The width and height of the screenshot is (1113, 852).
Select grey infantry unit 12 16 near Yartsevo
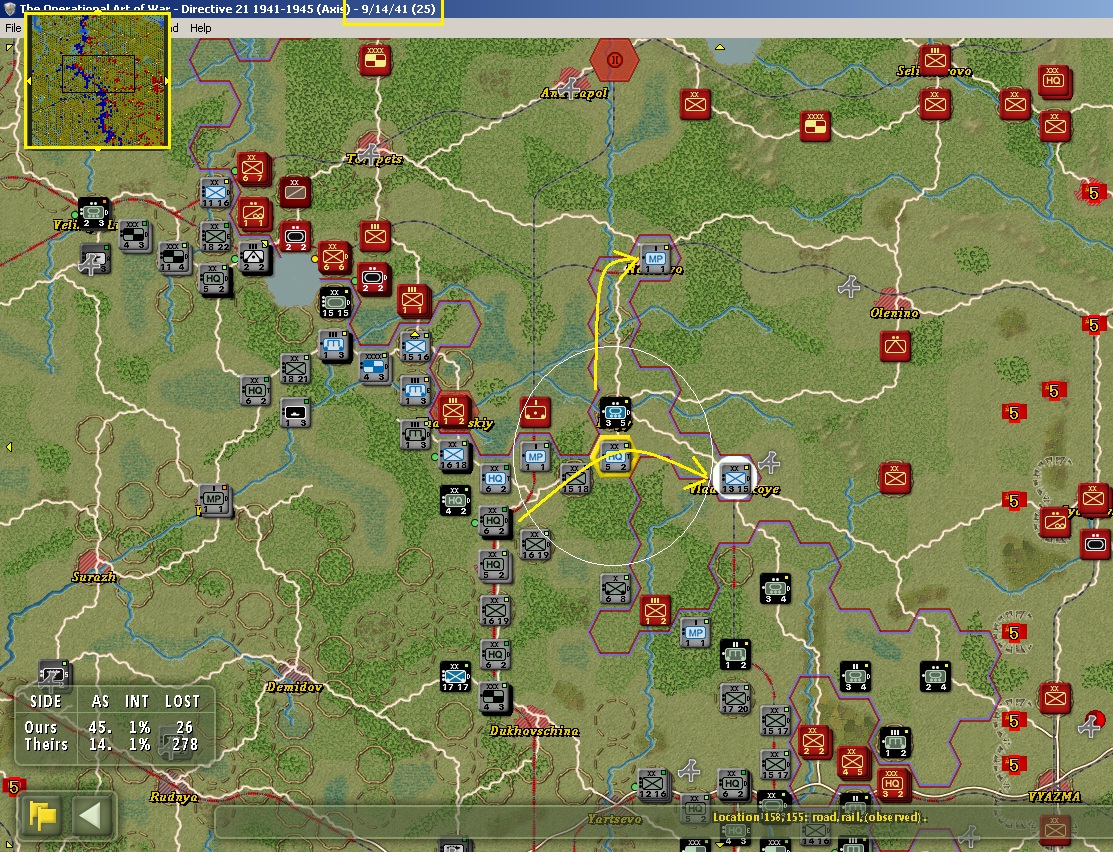coord(653,784)
